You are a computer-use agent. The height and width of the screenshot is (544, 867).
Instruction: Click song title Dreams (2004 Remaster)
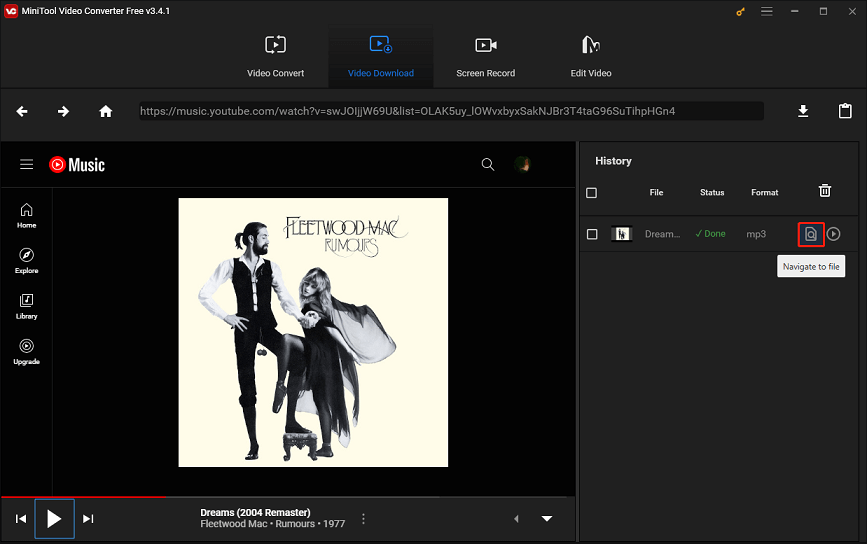click(255, 512)
